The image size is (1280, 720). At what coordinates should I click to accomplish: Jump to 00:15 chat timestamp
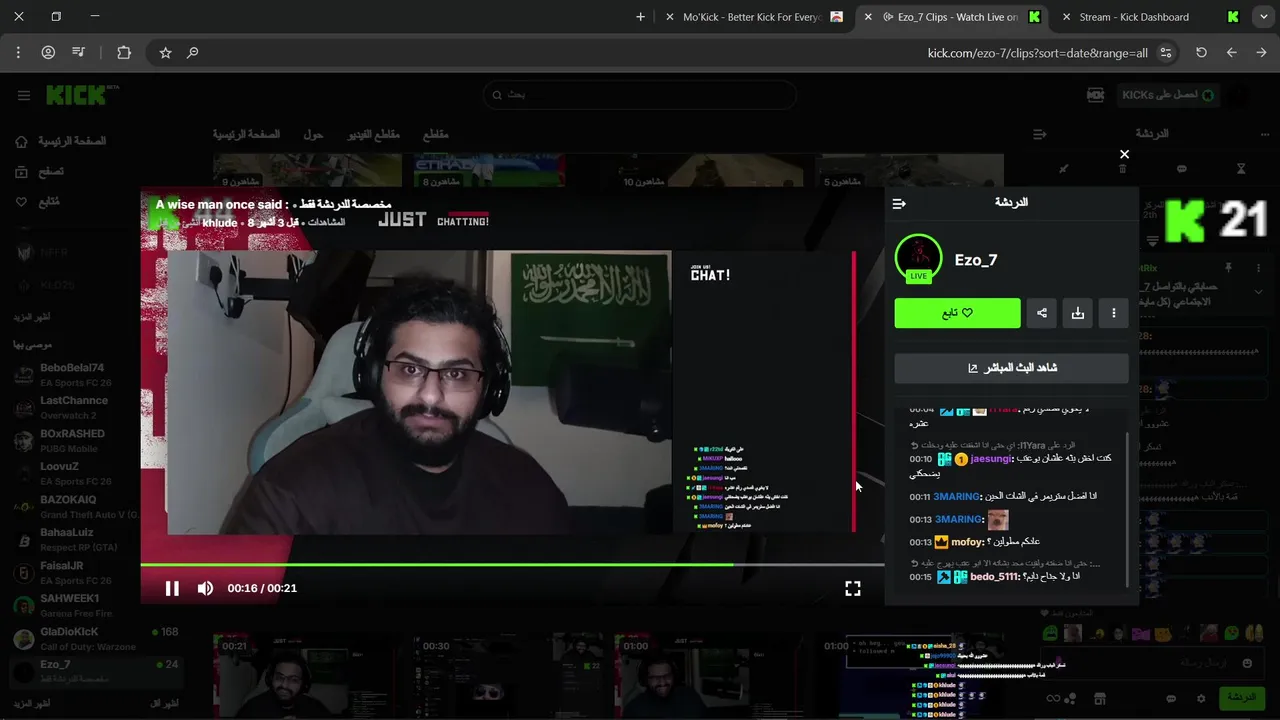(920, 577)
